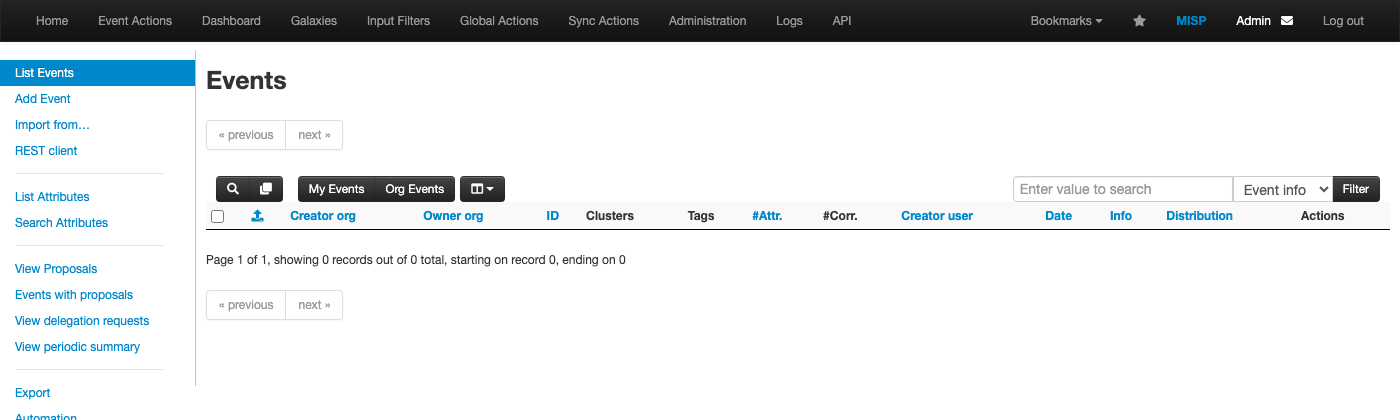Click the star bookmark icon in navbar
The image size is (1400, 420).
[1139, 21]
